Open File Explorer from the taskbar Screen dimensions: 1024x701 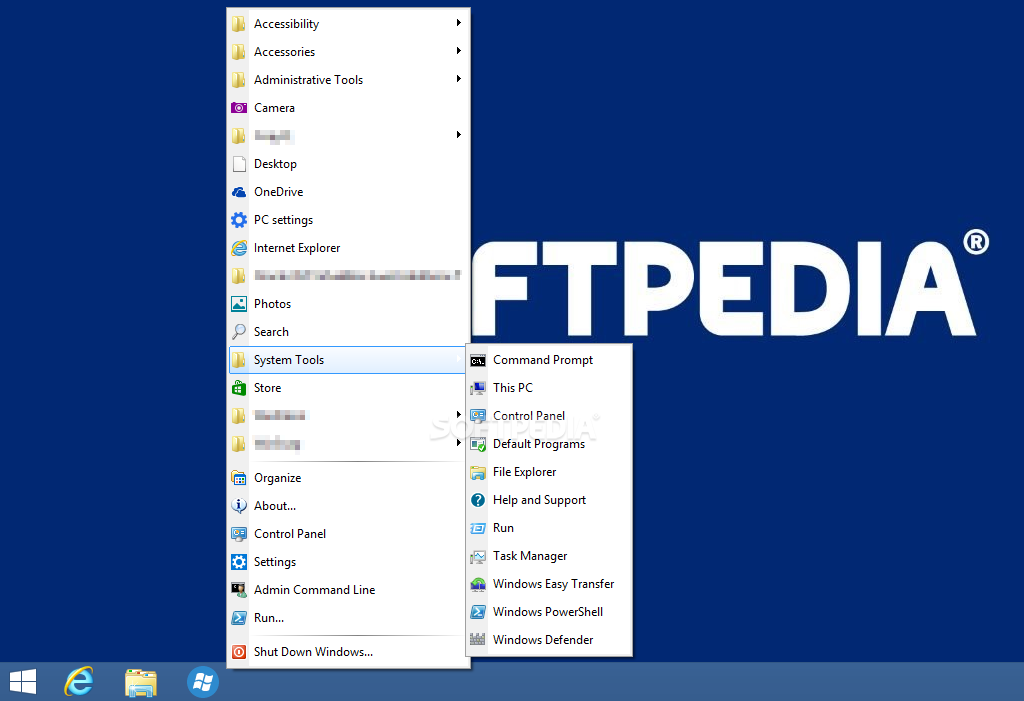141,683
